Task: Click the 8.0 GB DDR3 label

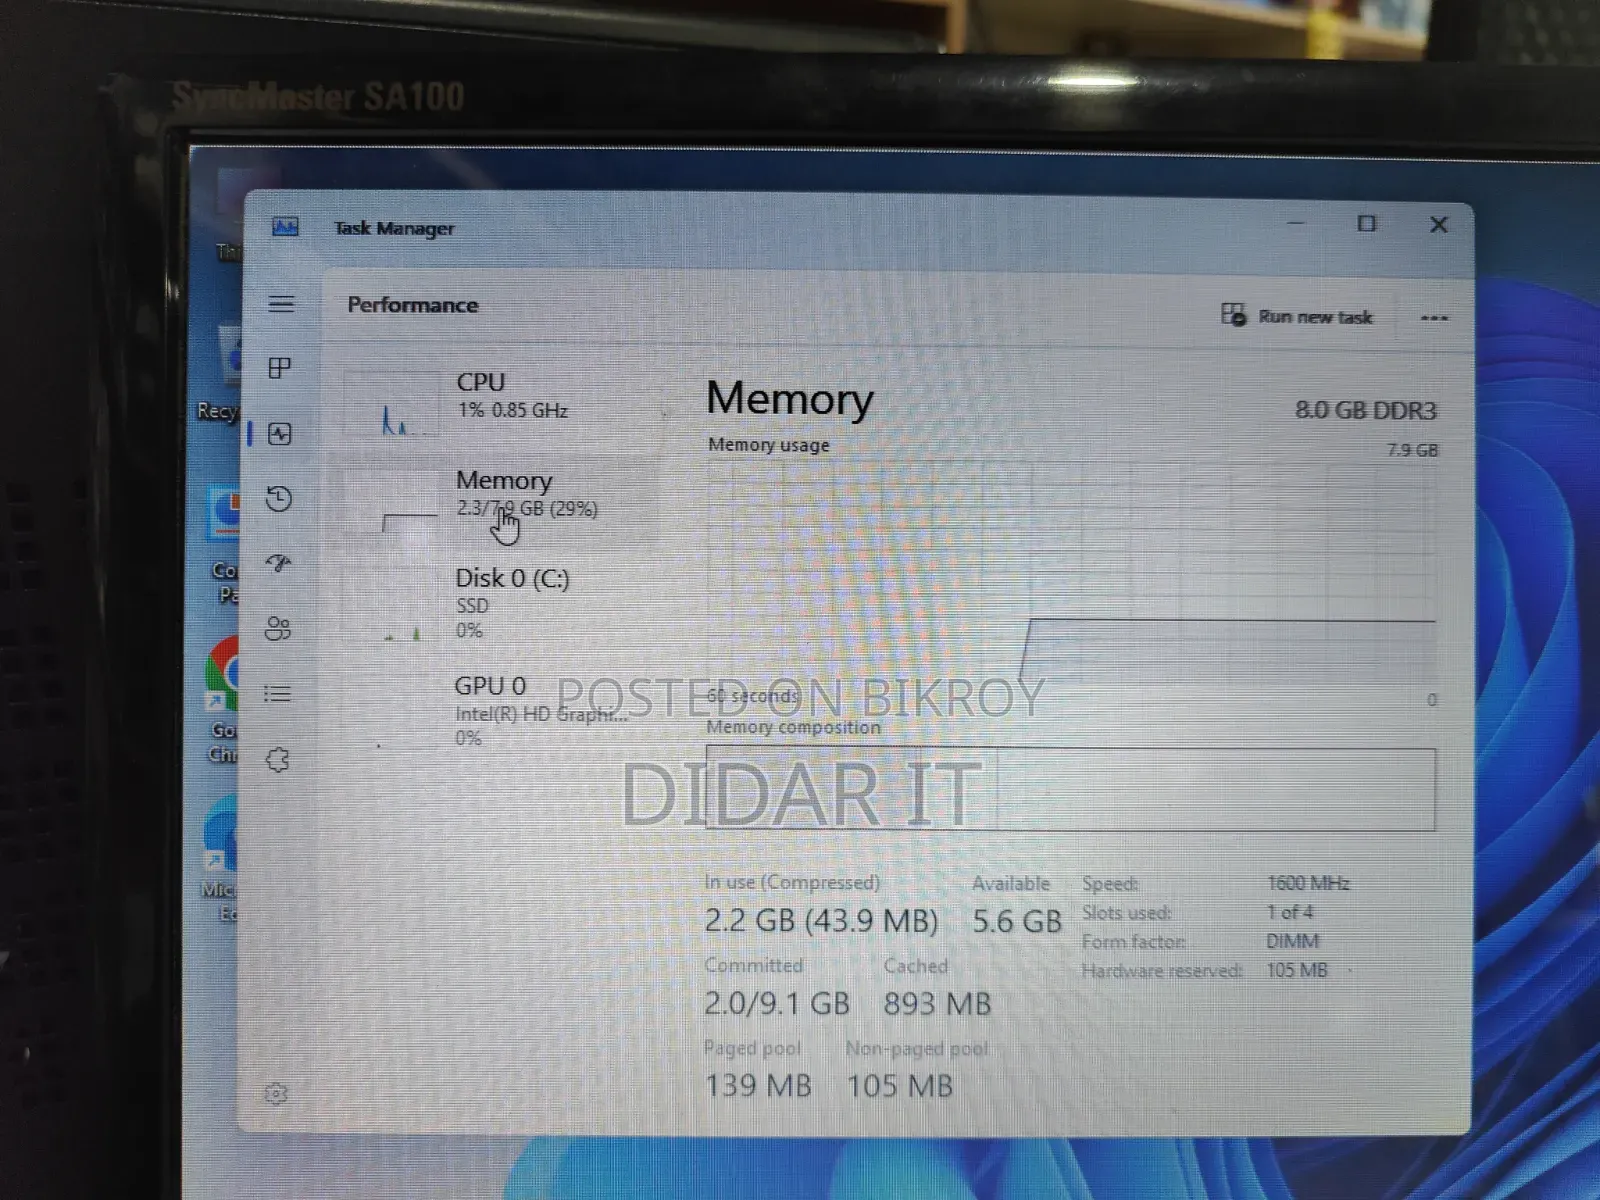Action: tap(1365, 410)
